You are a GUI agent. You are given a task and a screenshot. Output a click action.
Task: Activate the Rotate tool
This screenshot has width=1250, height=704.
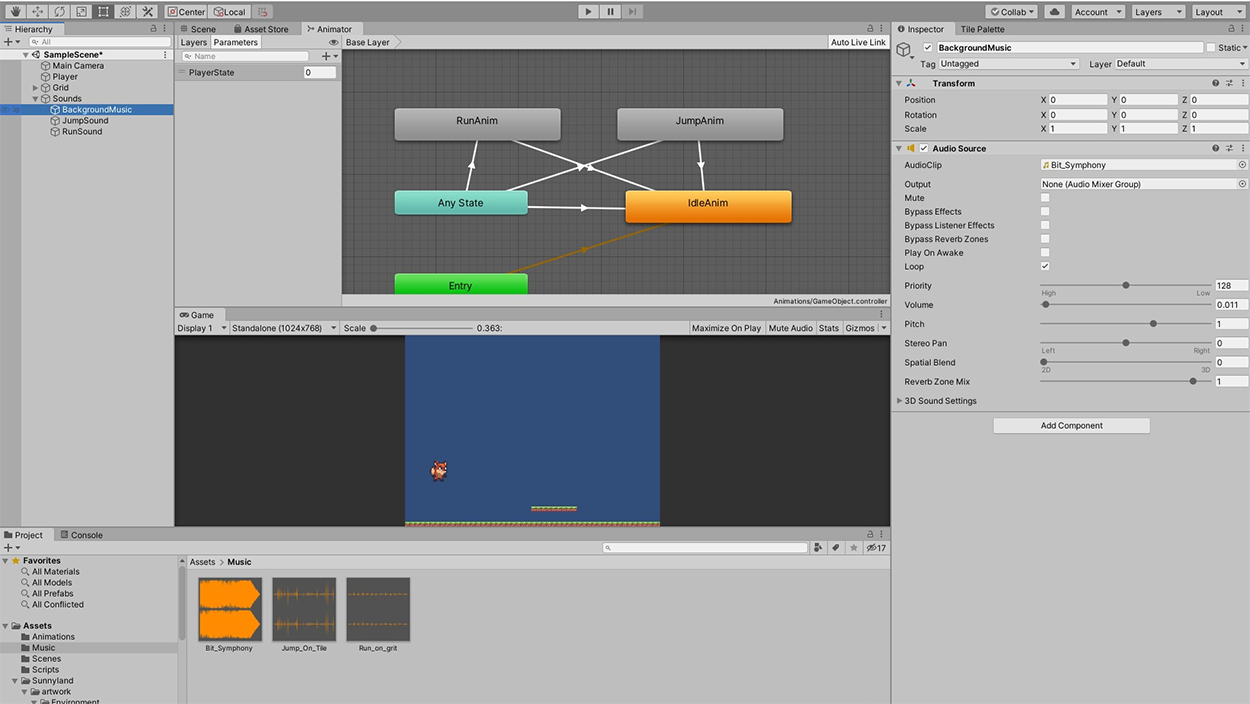click(59, 12)
